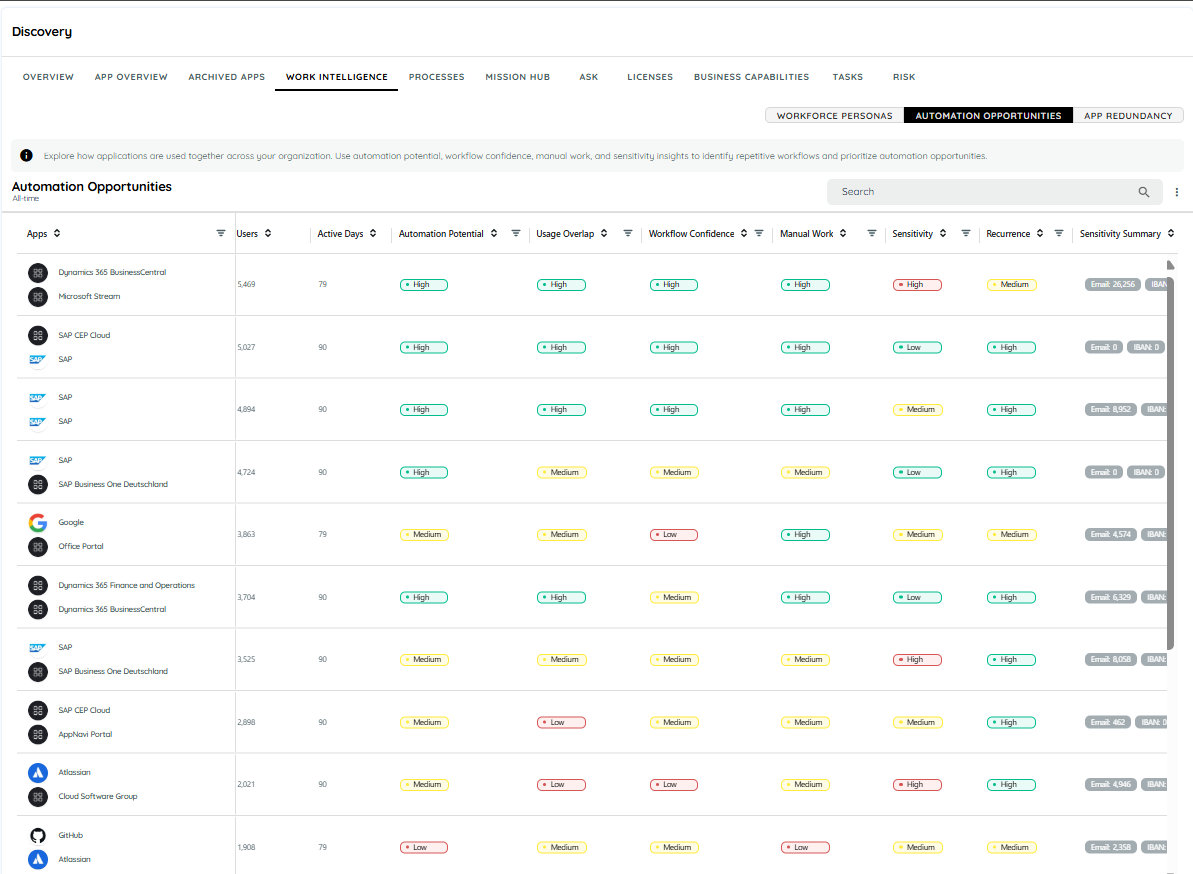
Task: Click the search magnifier icon
Action: point(1144,192)
